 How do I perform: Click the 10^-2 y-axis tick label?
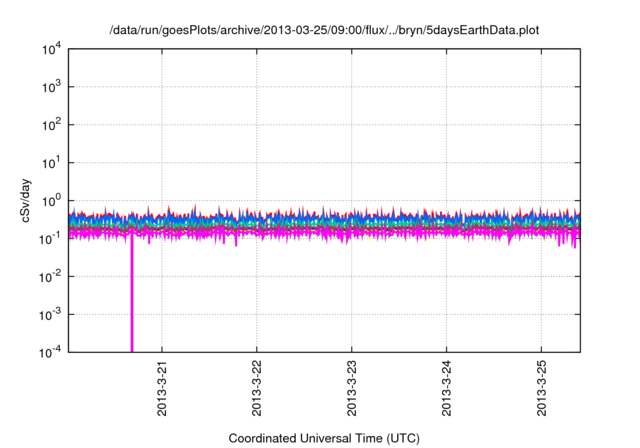point(50,277)
